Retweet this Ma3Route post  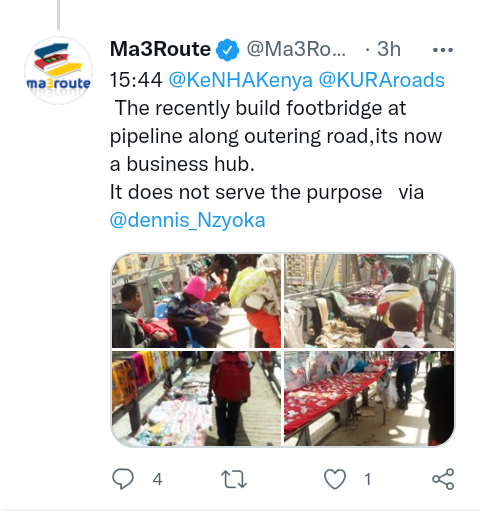[x=234, y=479]
